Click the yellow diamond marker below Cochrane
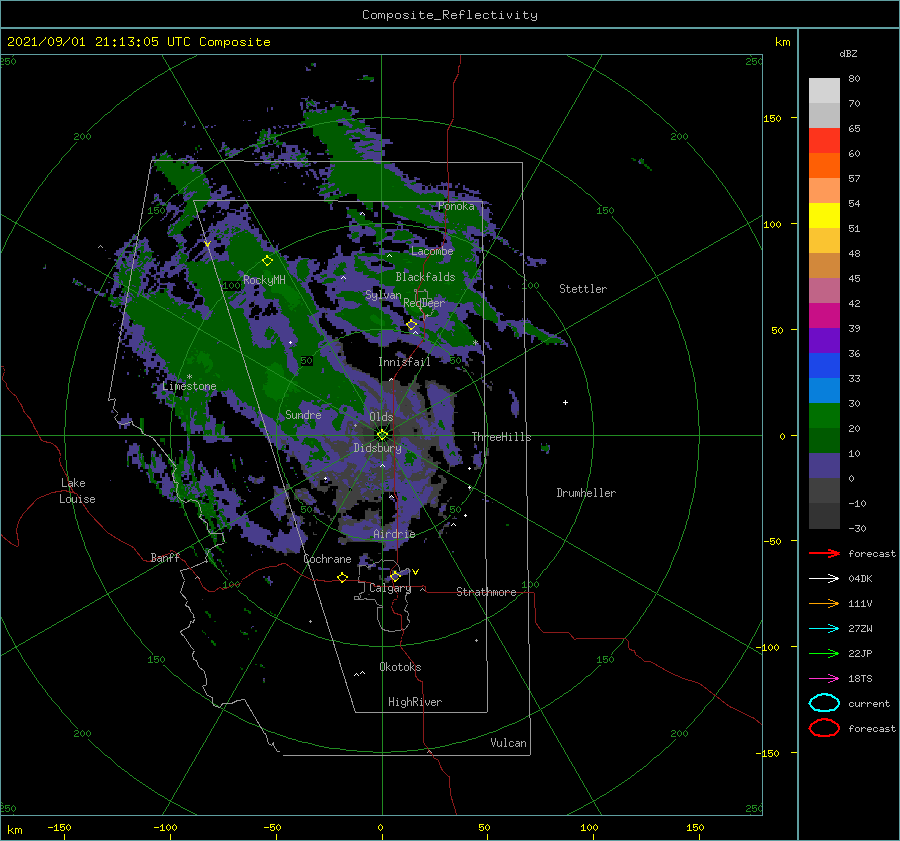Viewport: 900px width, 841px height. coord(343,577)
